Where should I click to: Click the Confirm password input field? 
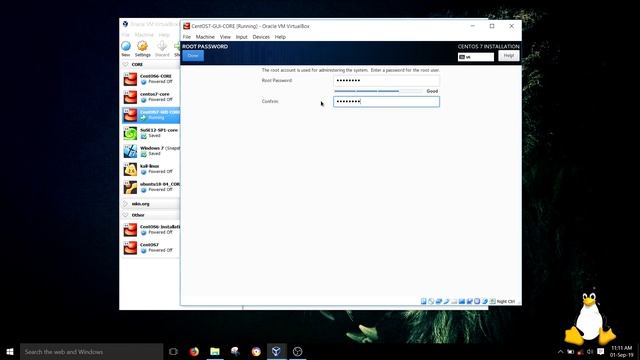click(386, 102)
